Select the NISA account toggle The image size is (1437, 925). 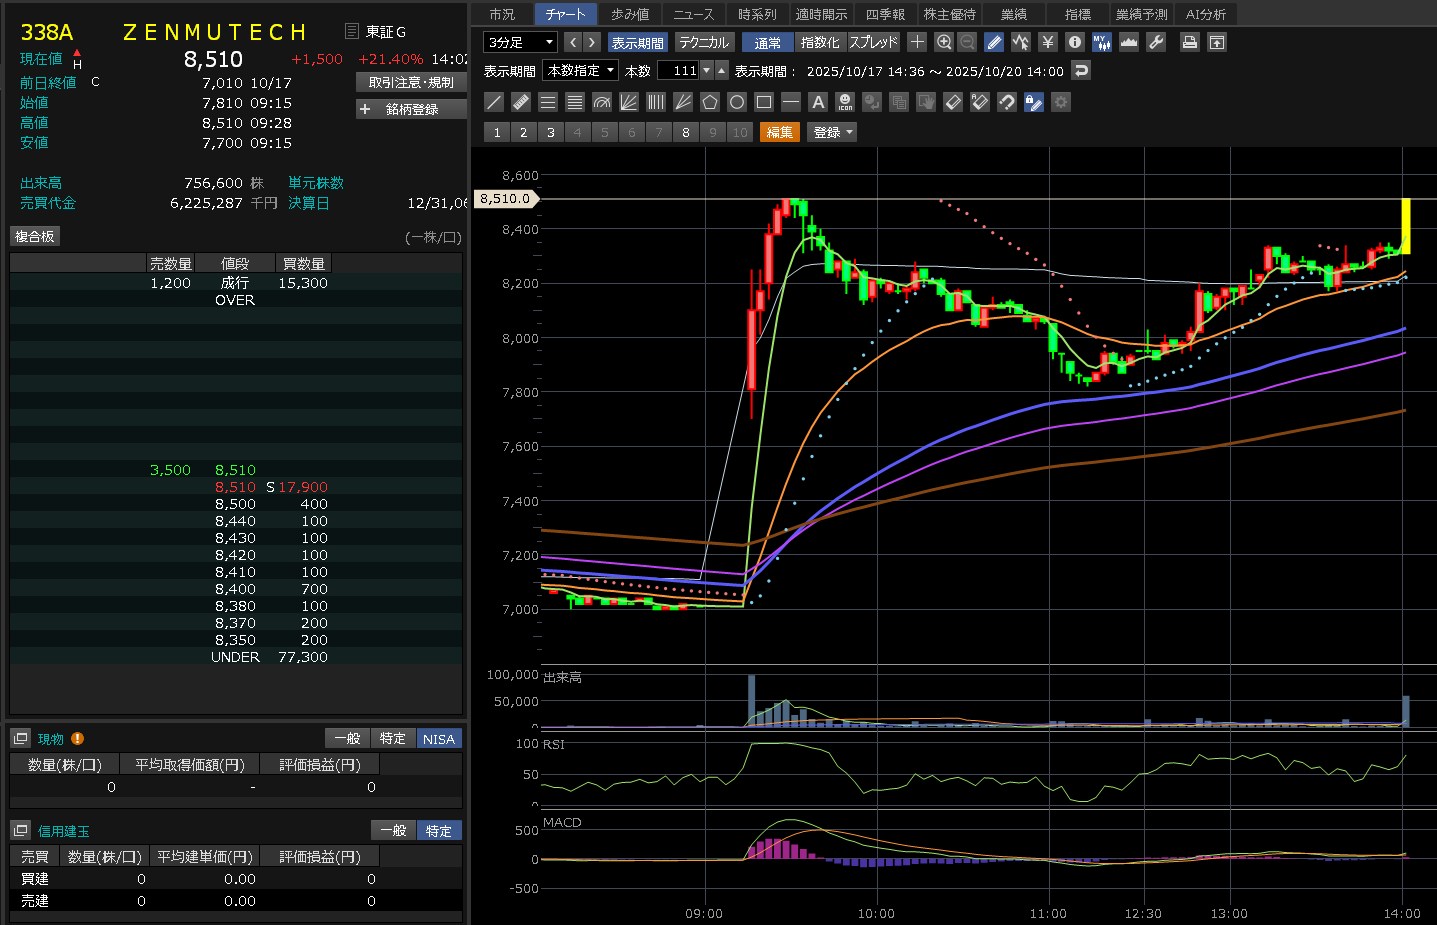tap(438, 739)
